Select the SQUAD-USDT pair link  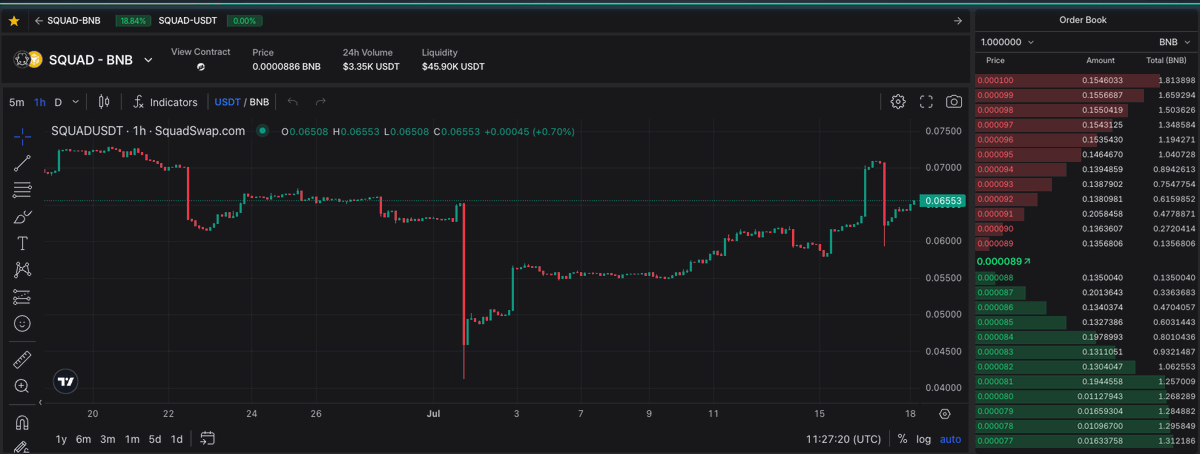pyautogui.click(x=190, y=20)
